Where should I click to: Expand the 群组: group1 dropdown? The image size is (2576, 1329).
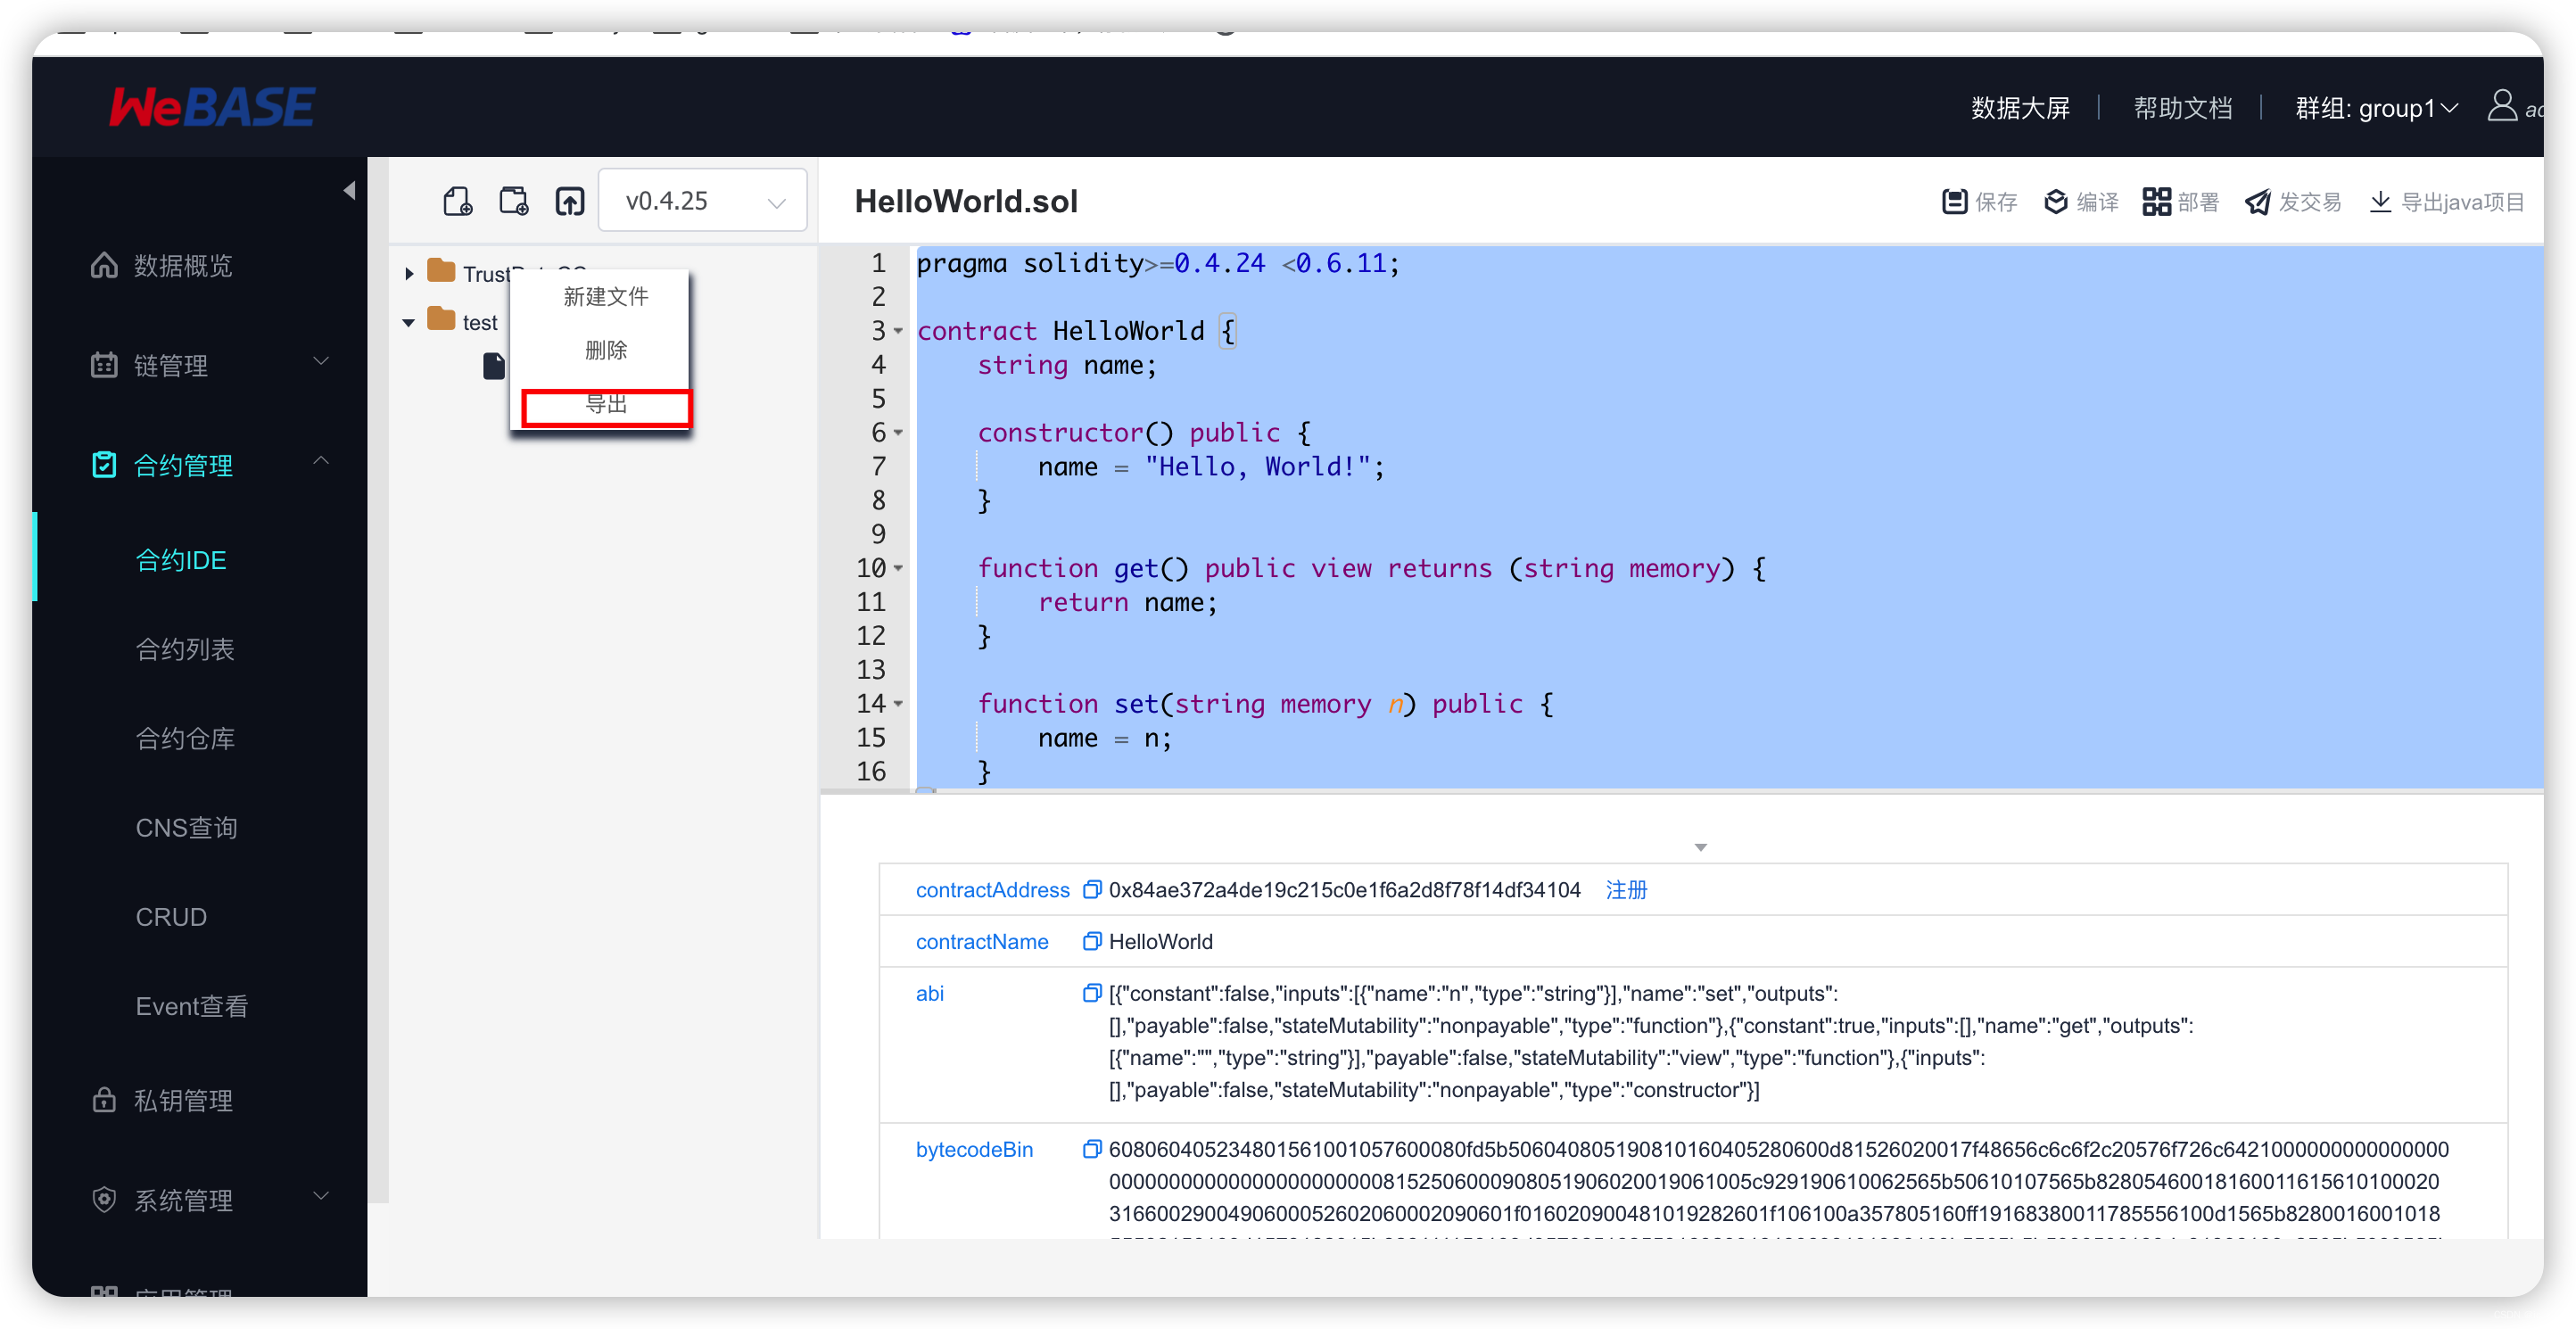[2382, 109]
